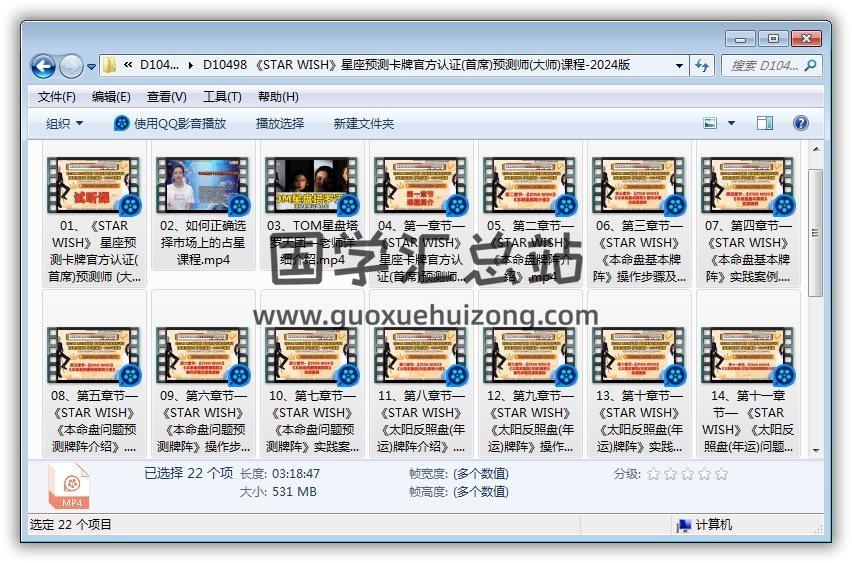Open the 查看(V) menu

(167, 97)
